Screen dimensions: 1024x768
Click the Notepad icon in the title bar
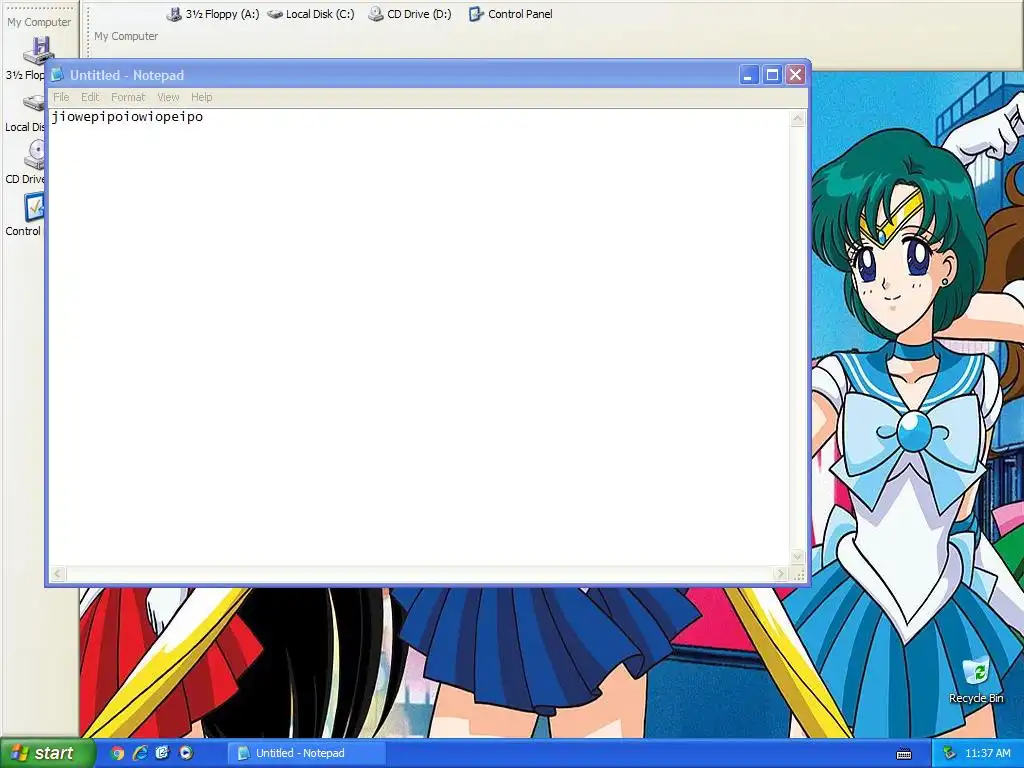[57, 75]
